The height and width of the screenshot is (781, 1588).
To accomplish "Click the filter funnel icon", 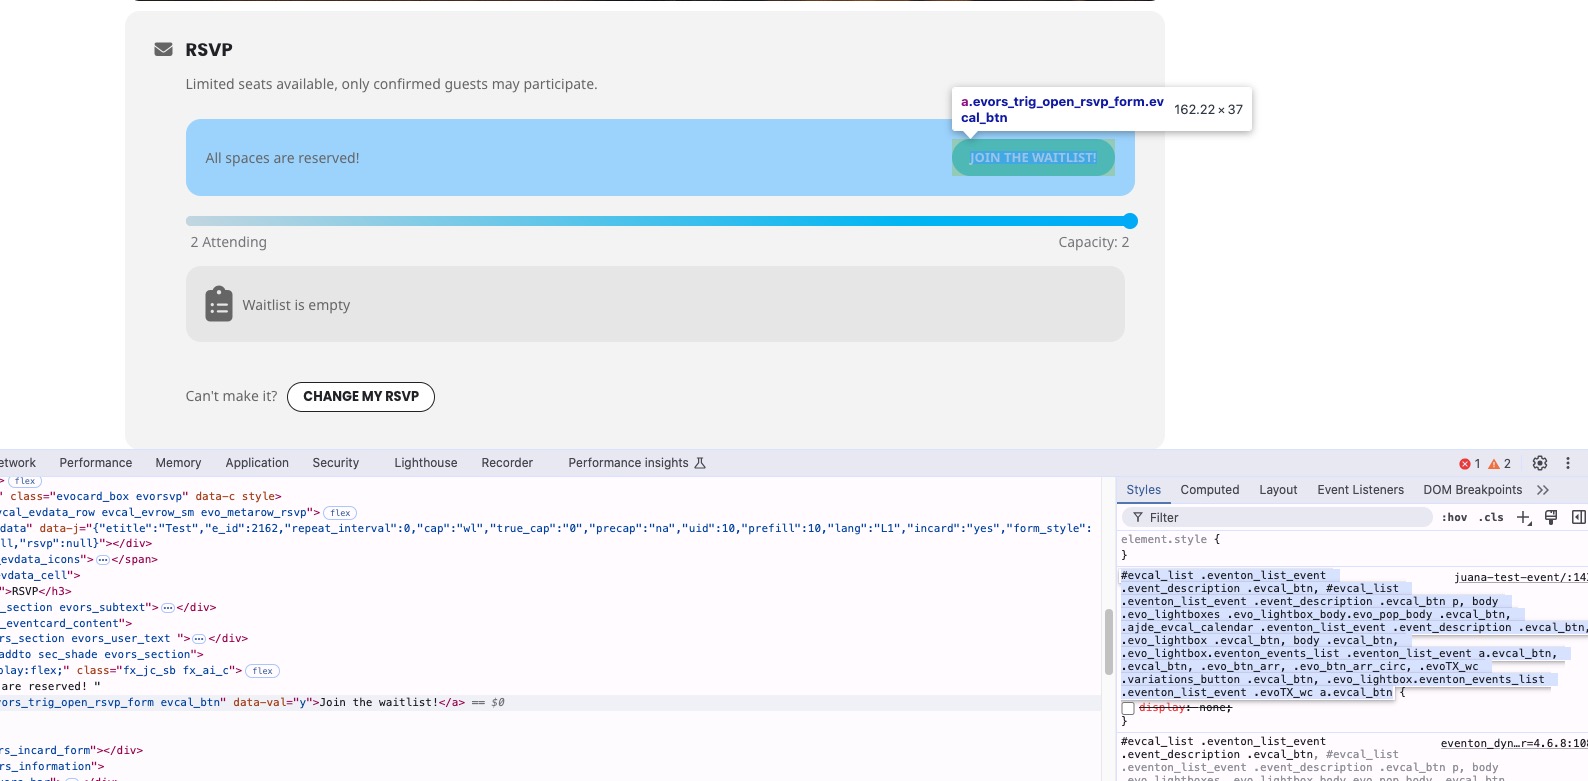I will click(1138, 517).
